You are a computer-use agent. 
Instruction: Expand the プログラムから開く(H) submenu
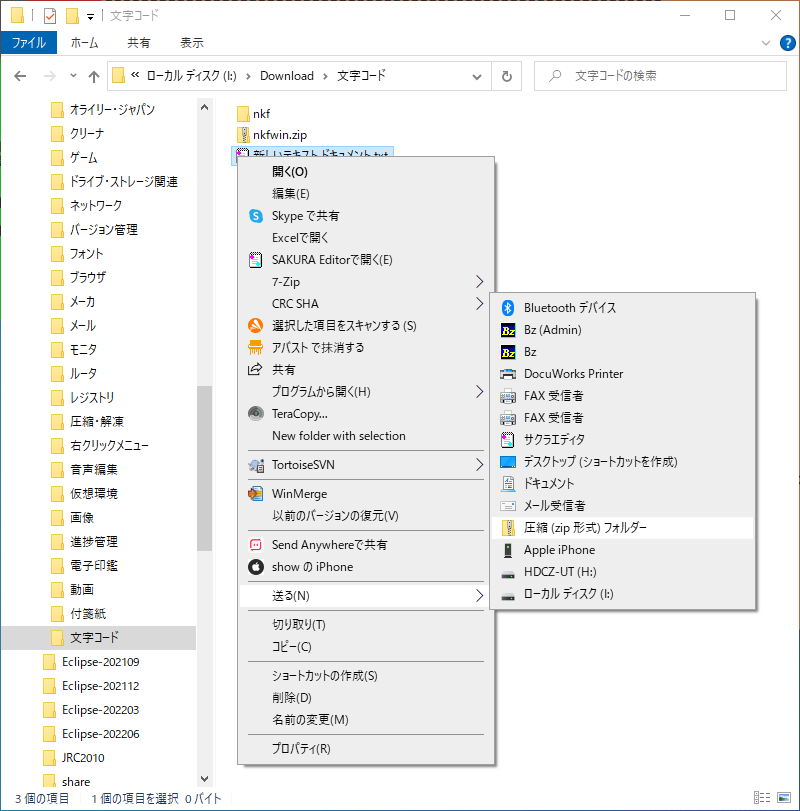point(479,392)
